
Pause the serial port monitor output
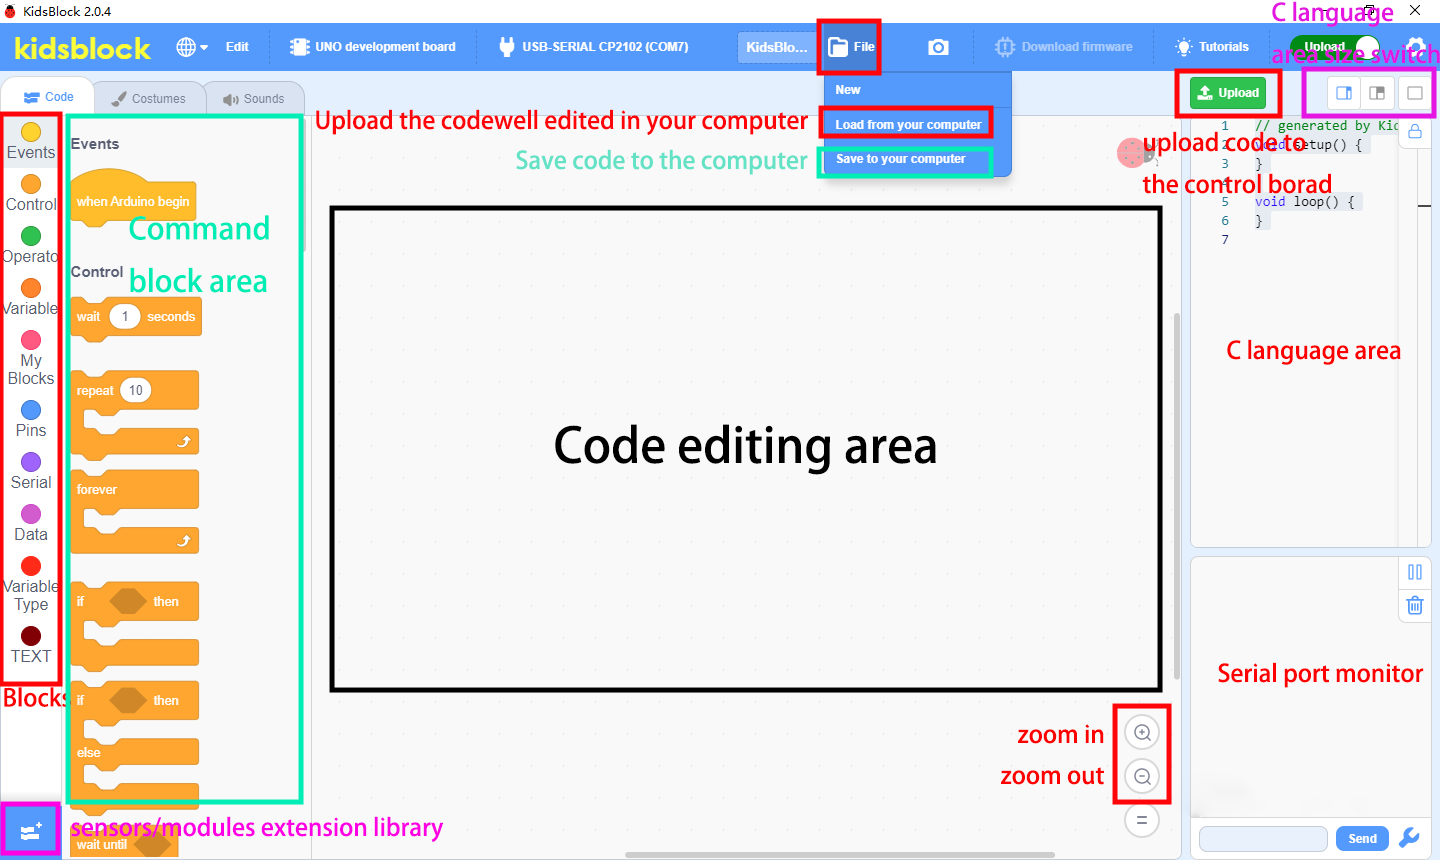1415,572
